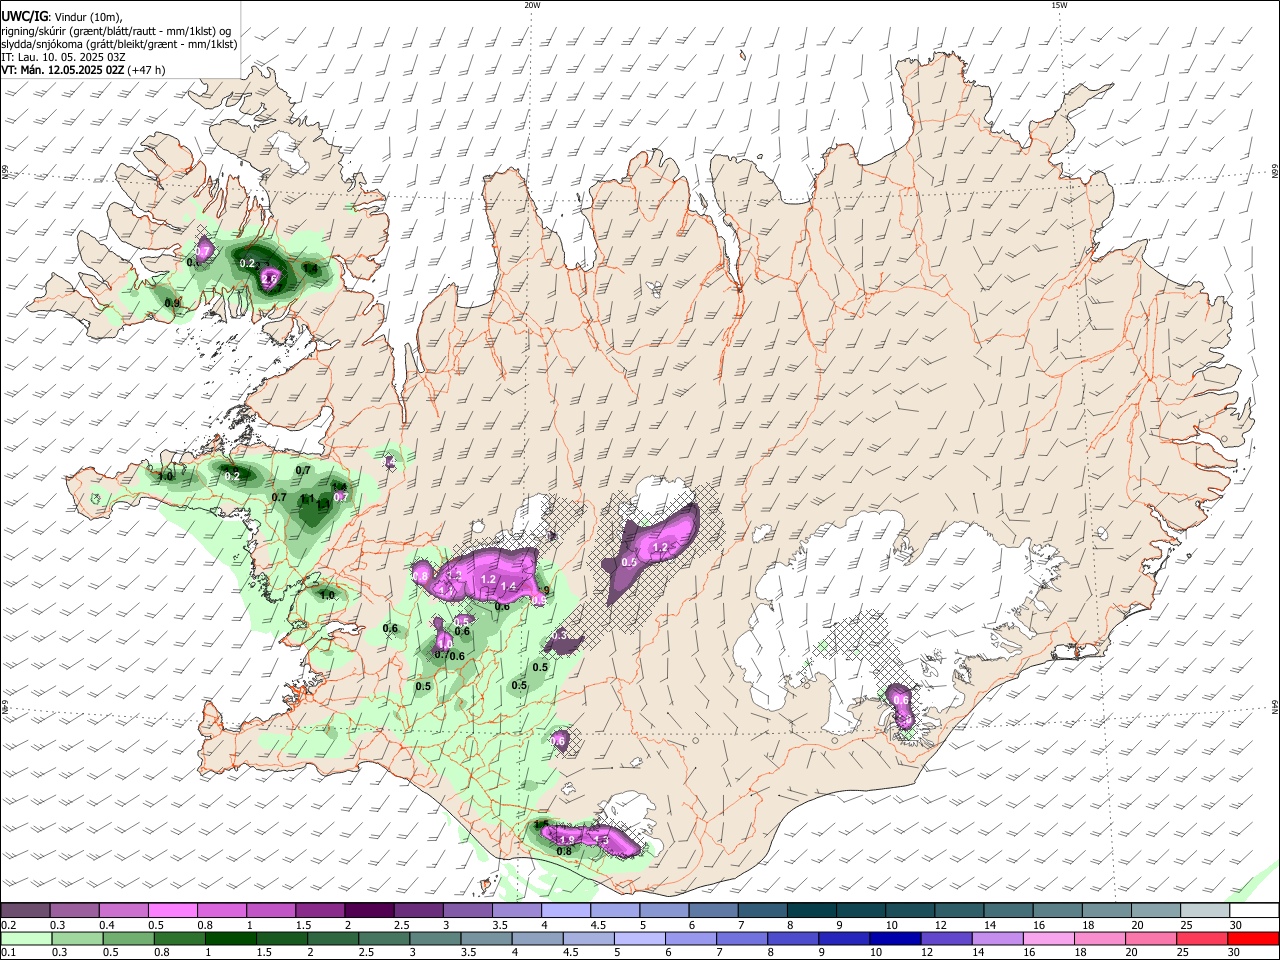This screenshot has height=960, width=1280.
Task: Pick the lavender 4 swatch in the upper legend
Action: click(565, 911)
